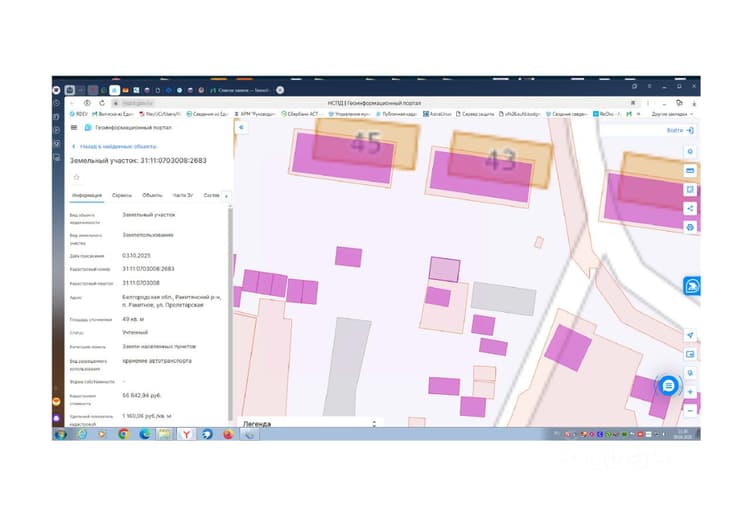Screen dimensions: 750x530
Task: Open Firefox from the taskbar
Action: 228,434
